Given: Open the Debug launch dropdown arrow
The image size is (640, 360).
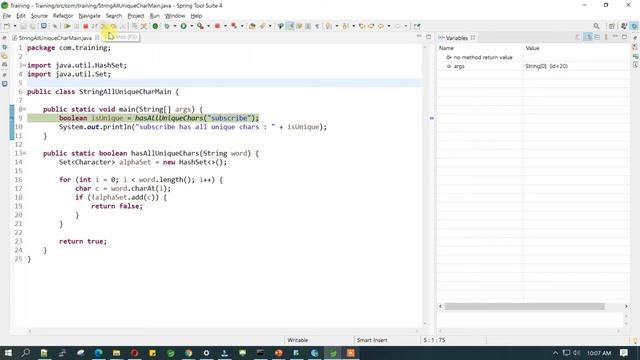Looking at the screenshot, I should pyautogui.click(x=175, y=26).
